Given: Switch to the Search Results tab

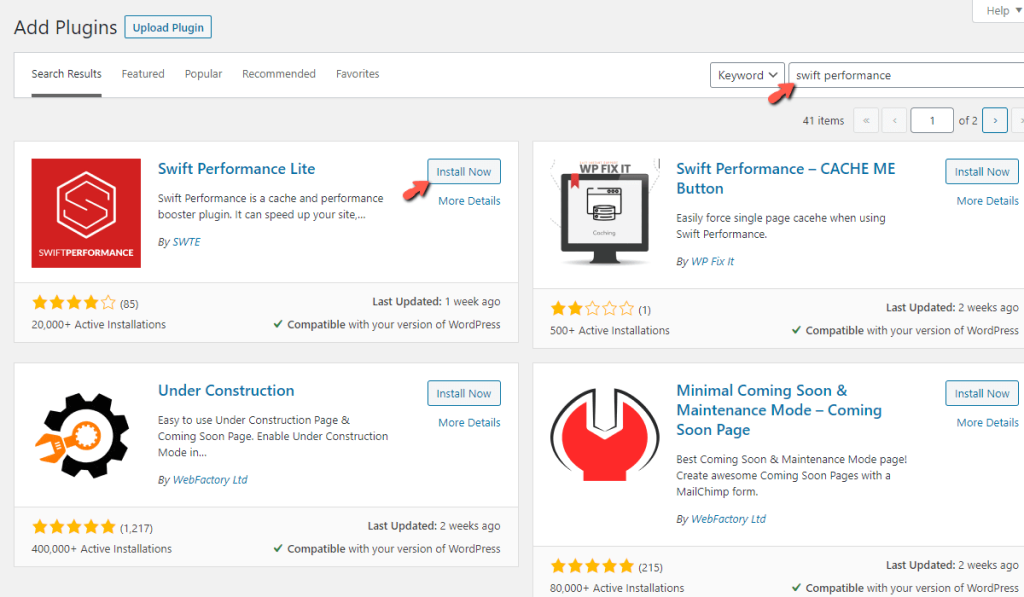Looking at the screenshot, I should (67, 74).
